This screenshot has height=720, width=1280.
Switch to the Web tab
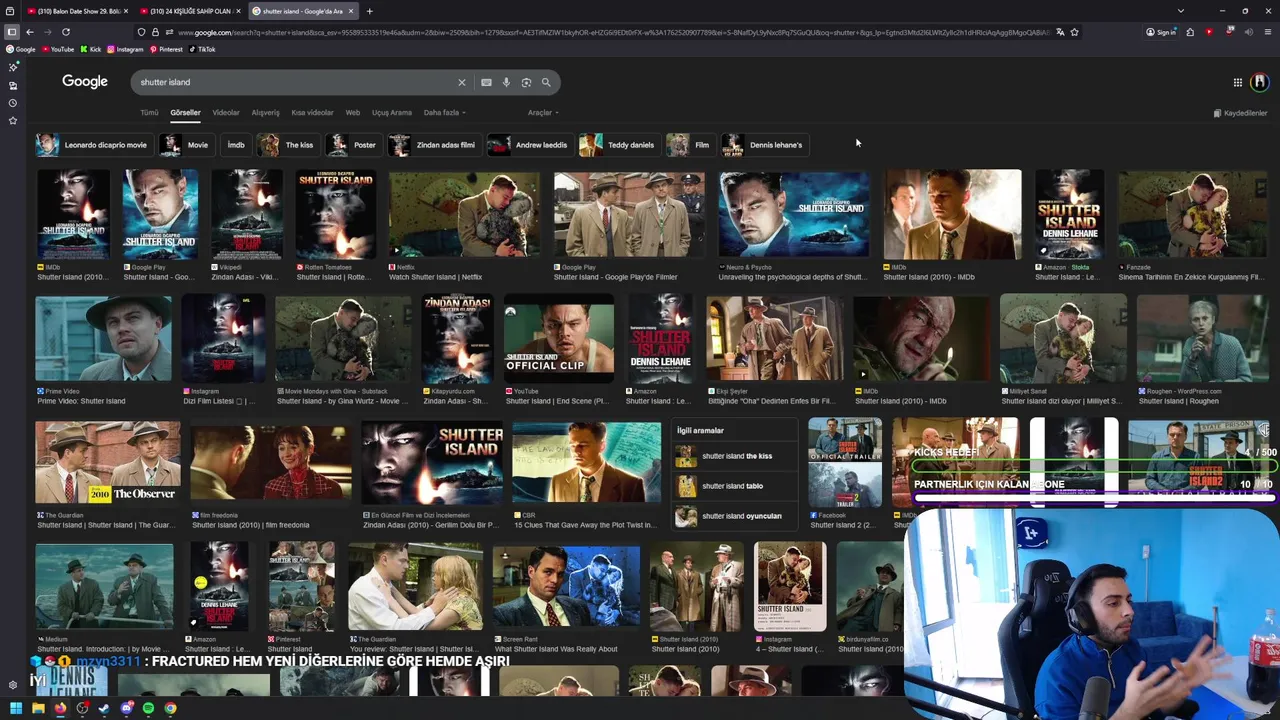tap(353, 113)
